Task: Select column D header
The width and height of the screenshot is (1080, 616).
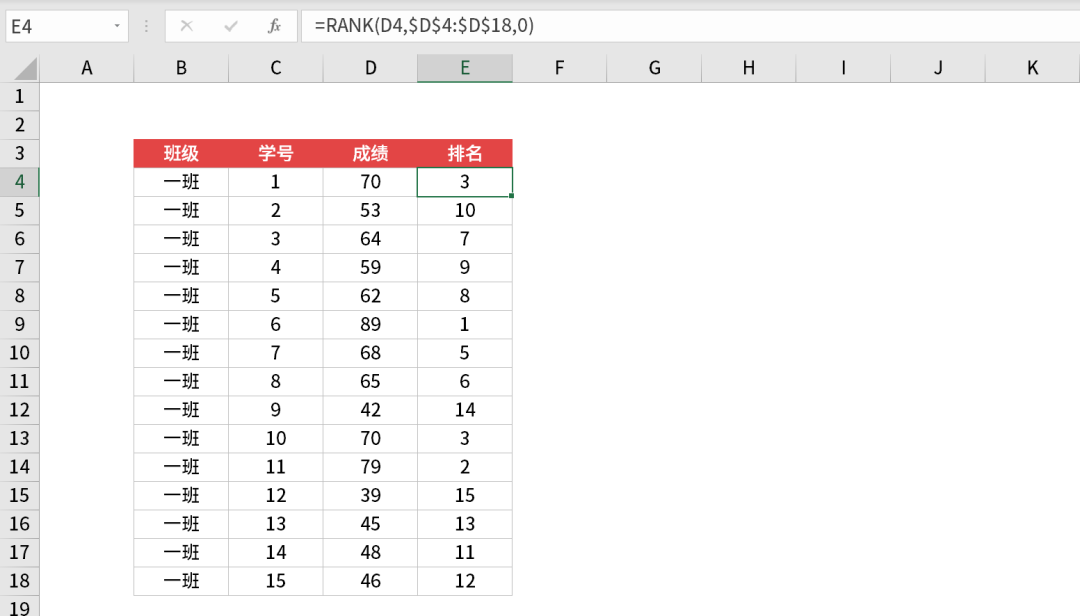Action: coord(370,68)
